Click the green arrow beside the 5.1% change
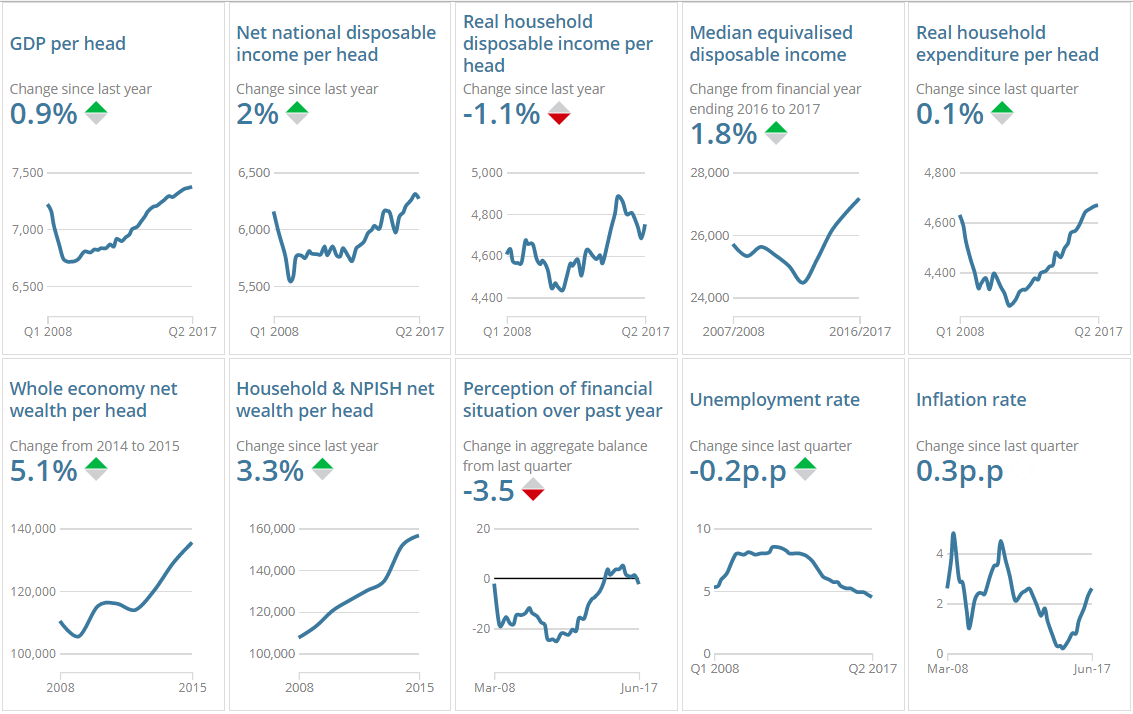The height and width of the screenshot is (714, 1133). 96,464
